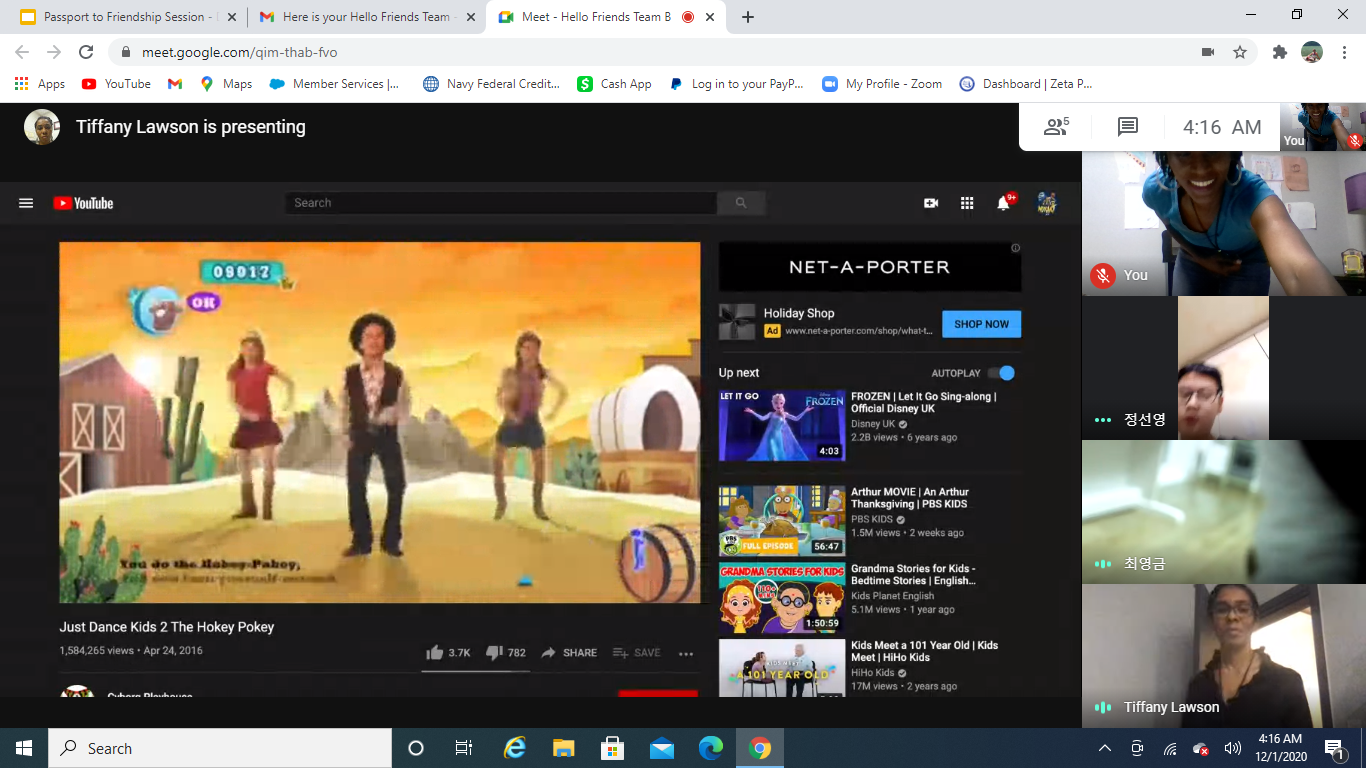This screenshot has height=768, width=1366.
Task: Open Grandma Stories for Kids title link
Action: (913, 574)
